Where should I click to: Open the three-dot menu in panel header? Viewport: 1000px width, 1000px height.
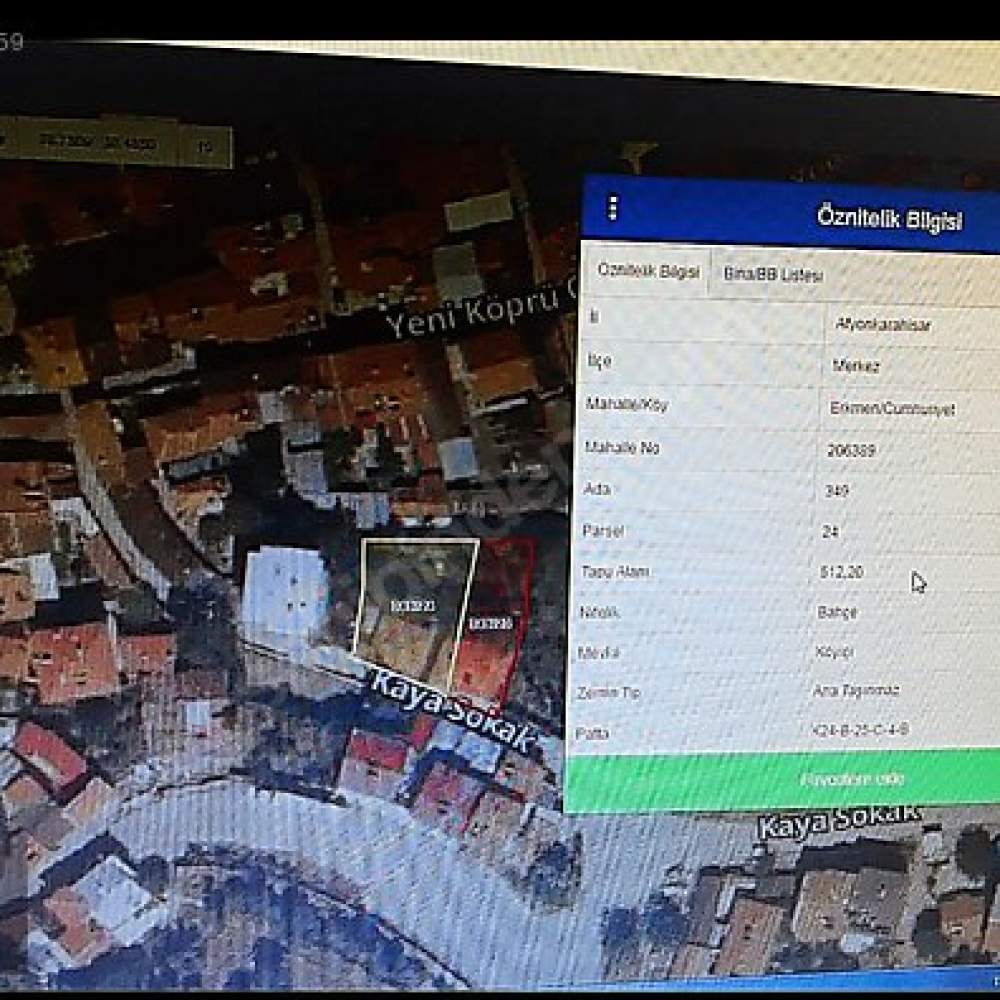[x=613, y=208]
